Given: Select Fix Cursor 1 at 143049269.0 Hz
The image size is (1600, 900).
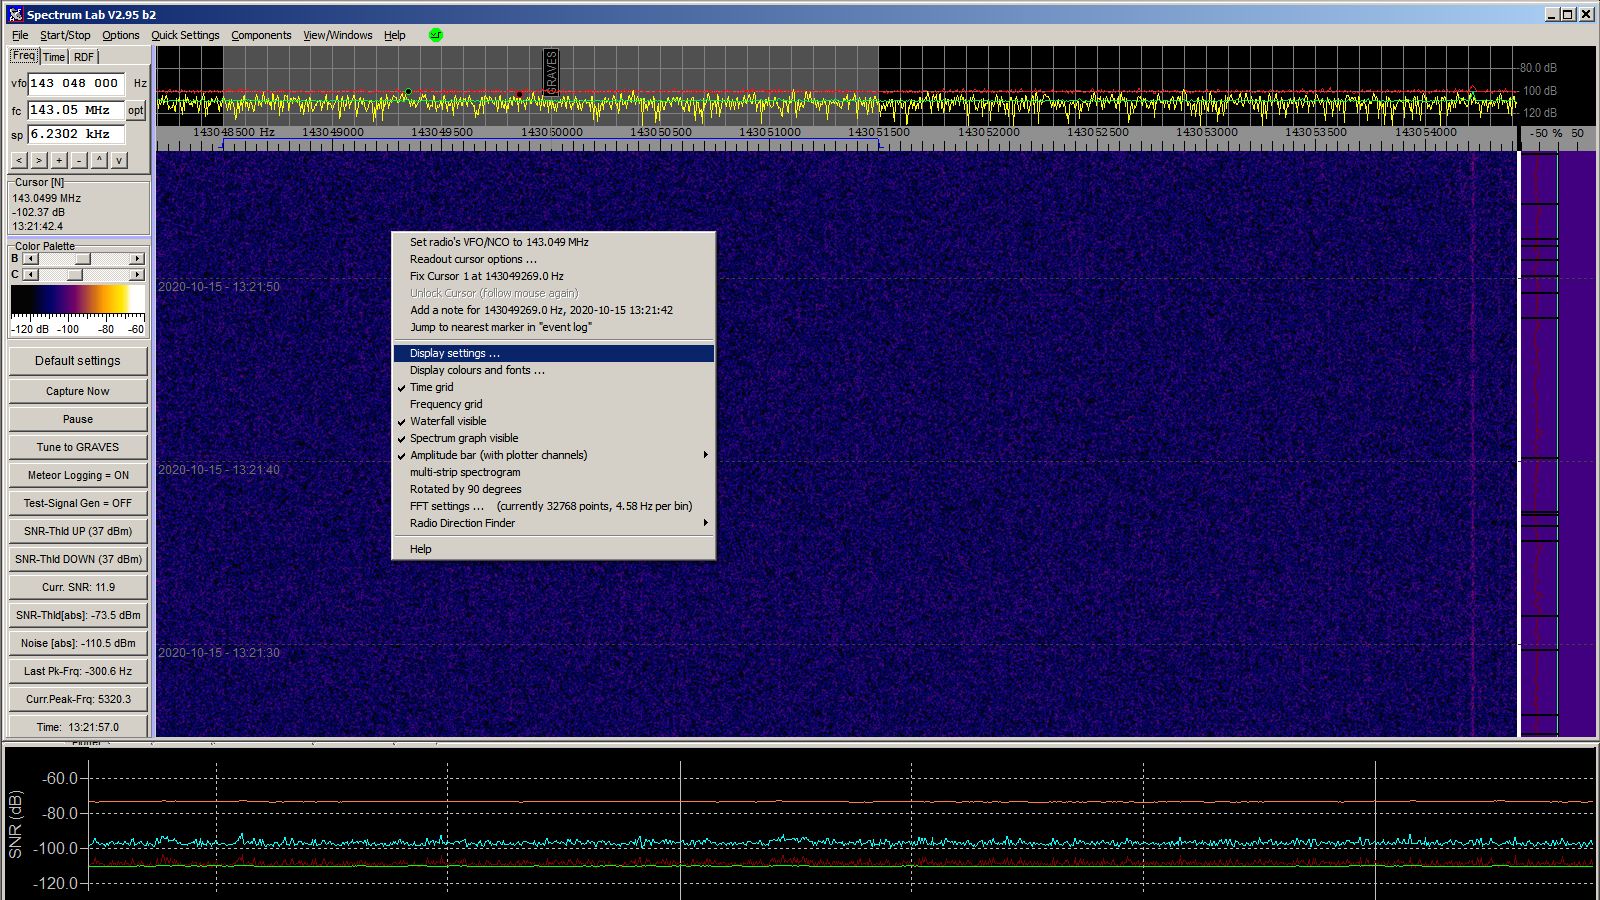Looking at the screenshot, I should pyautogui.click(x=554, y=276).
